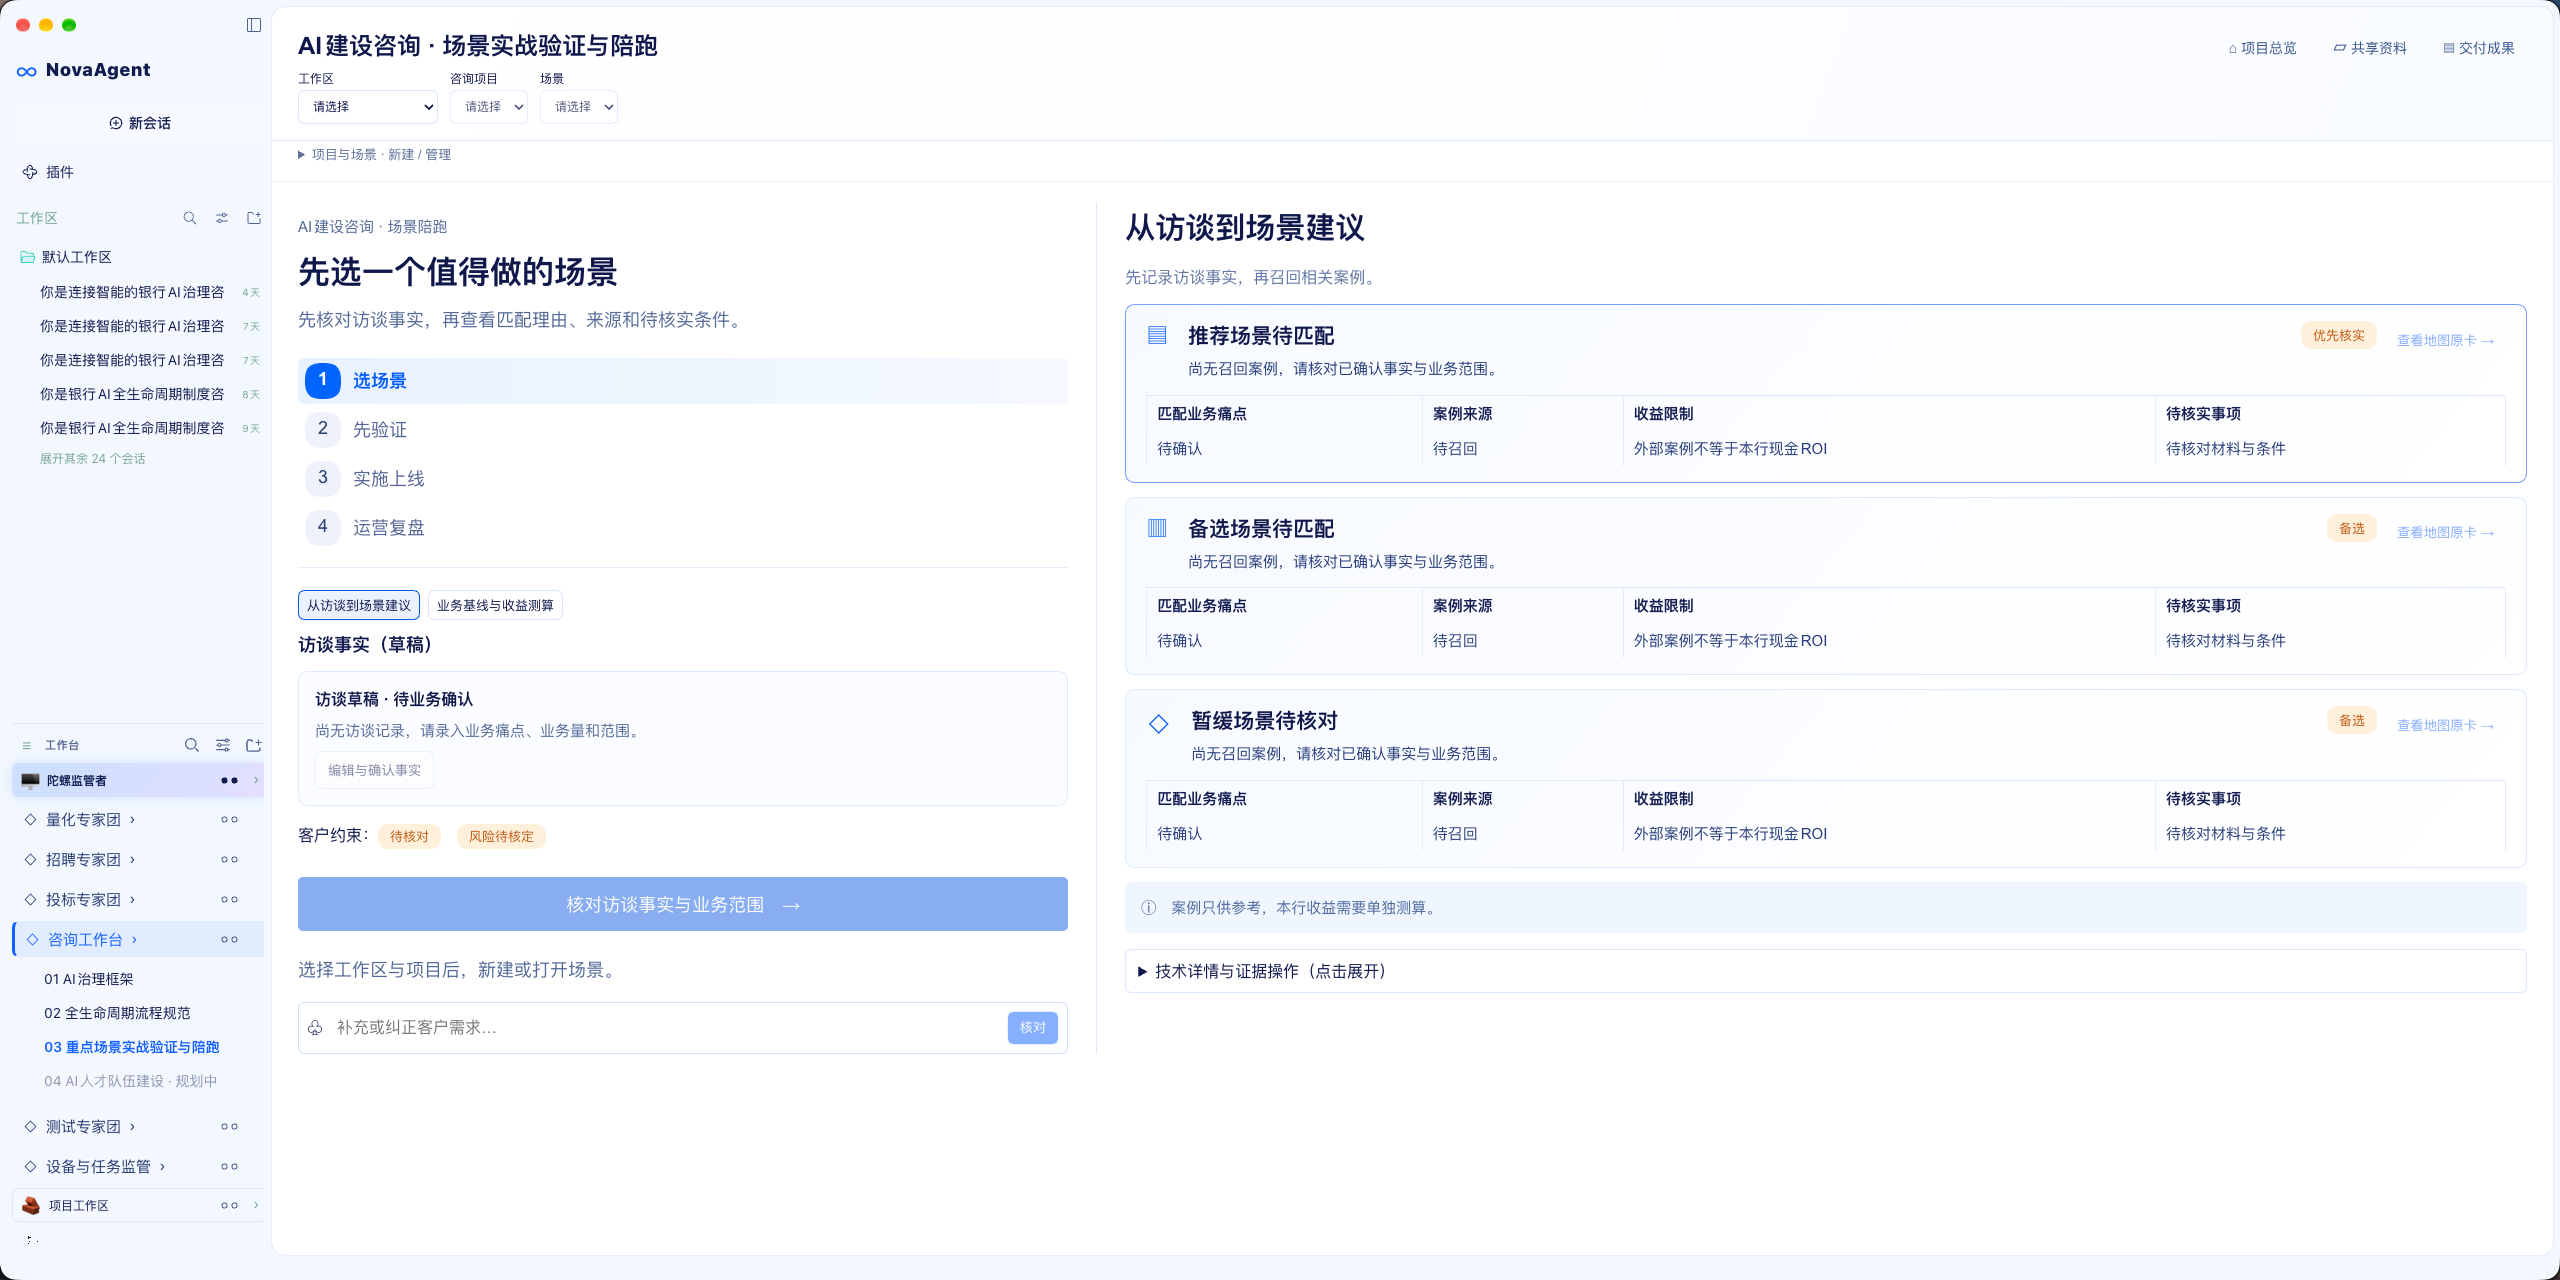2560x1280 pixels.
Task: Open the 场景 dropdown selector
Action: point(579,107)
